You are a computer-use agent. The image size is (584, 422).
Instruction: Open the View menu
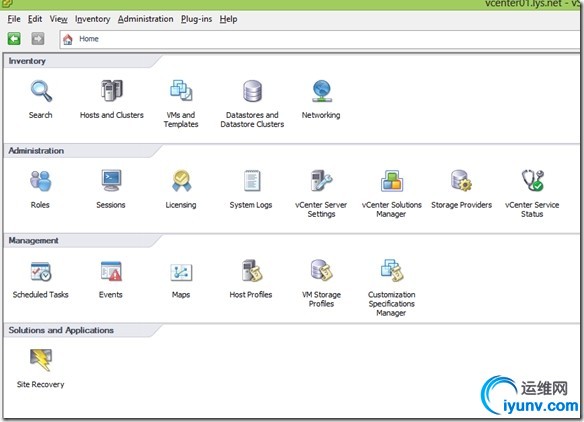(x=59, y=19)
